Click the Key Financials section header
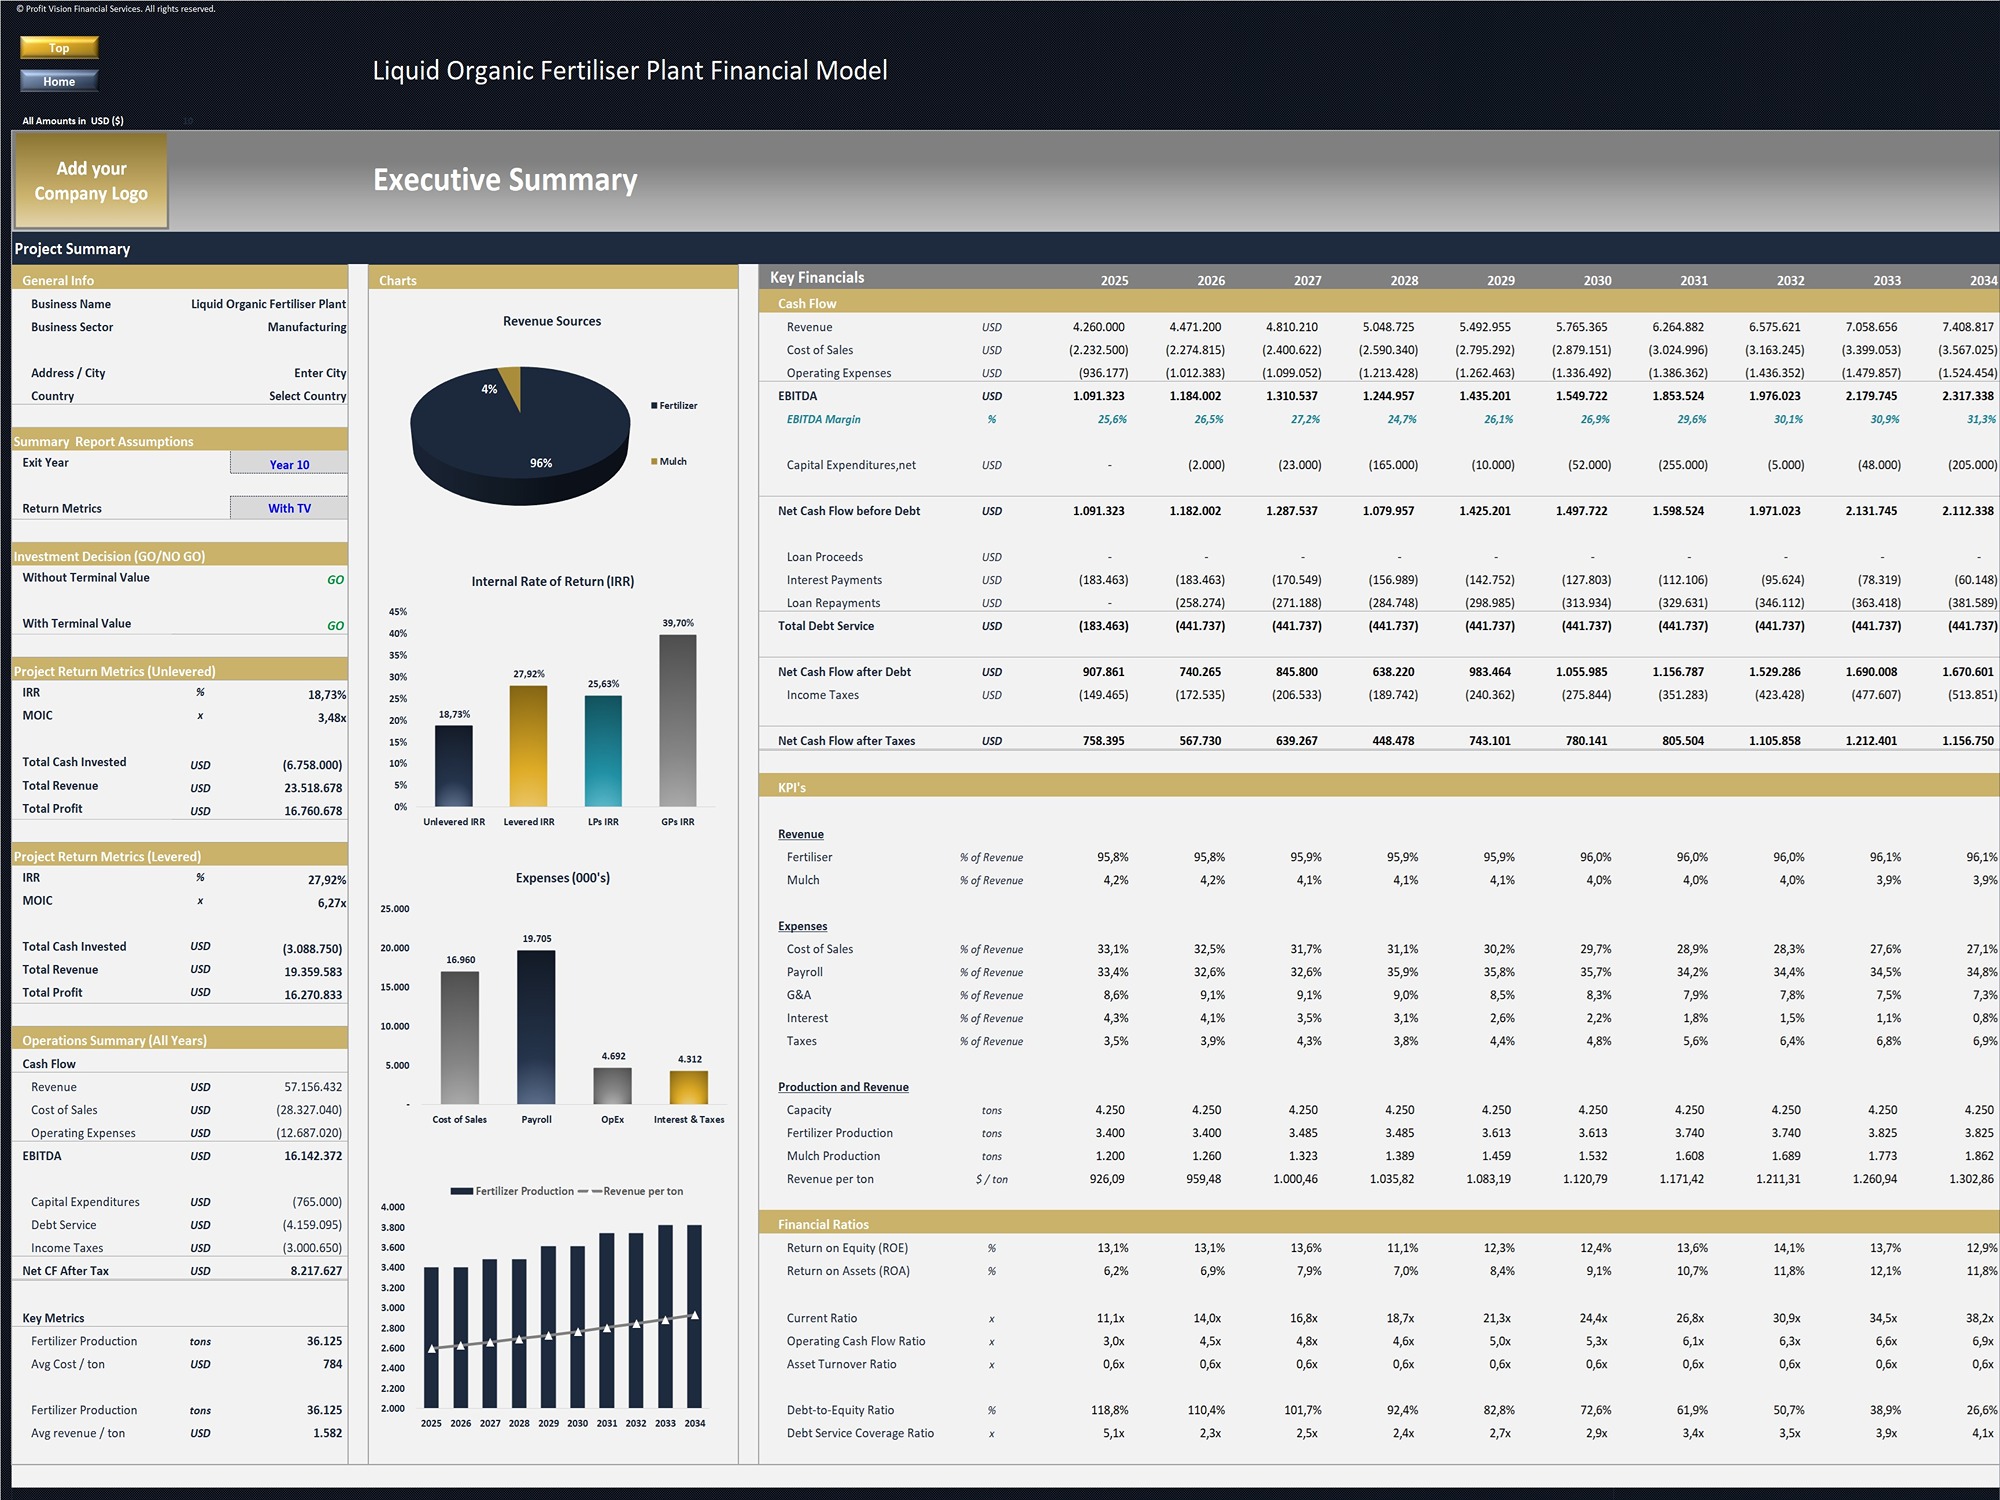Screen dimensions: 2000x1500 [x=817, y=278]
